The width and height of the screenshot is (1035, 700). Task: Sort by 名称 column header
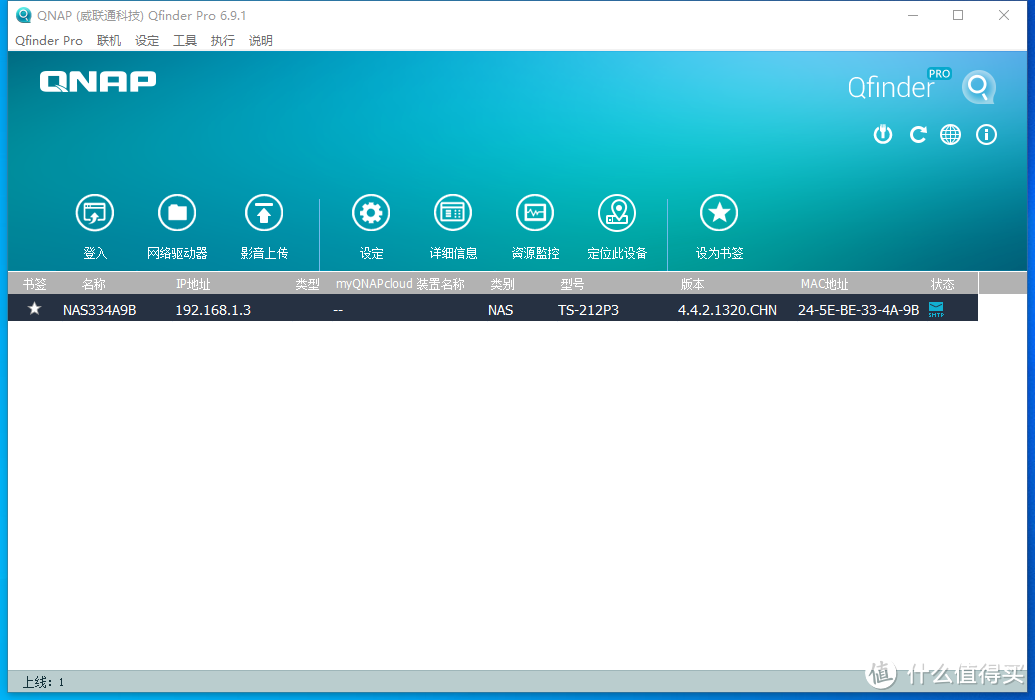pyautogui.click(x=94, y=284)
